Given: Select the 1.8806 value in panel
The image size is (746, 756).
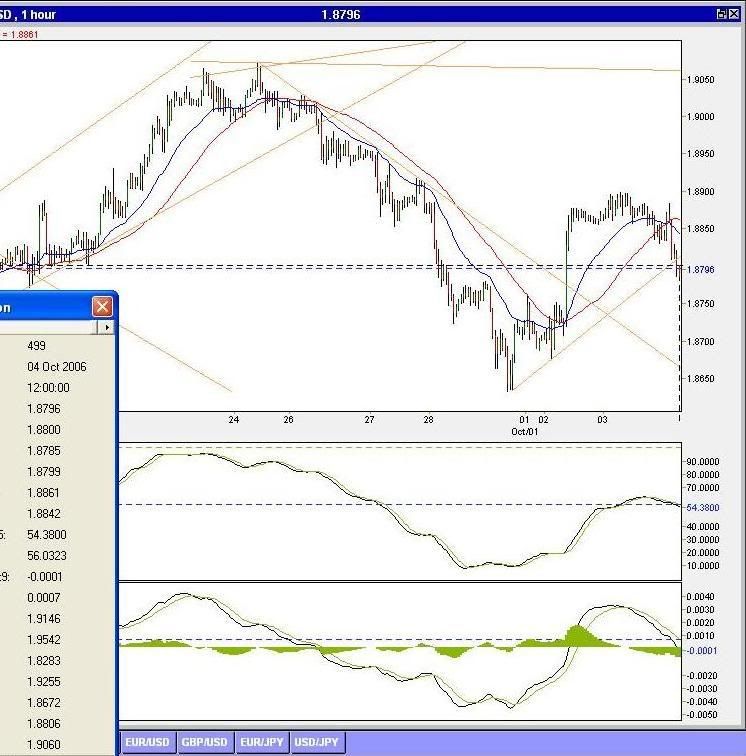Looking at the screenshot, I should [44, 724].
